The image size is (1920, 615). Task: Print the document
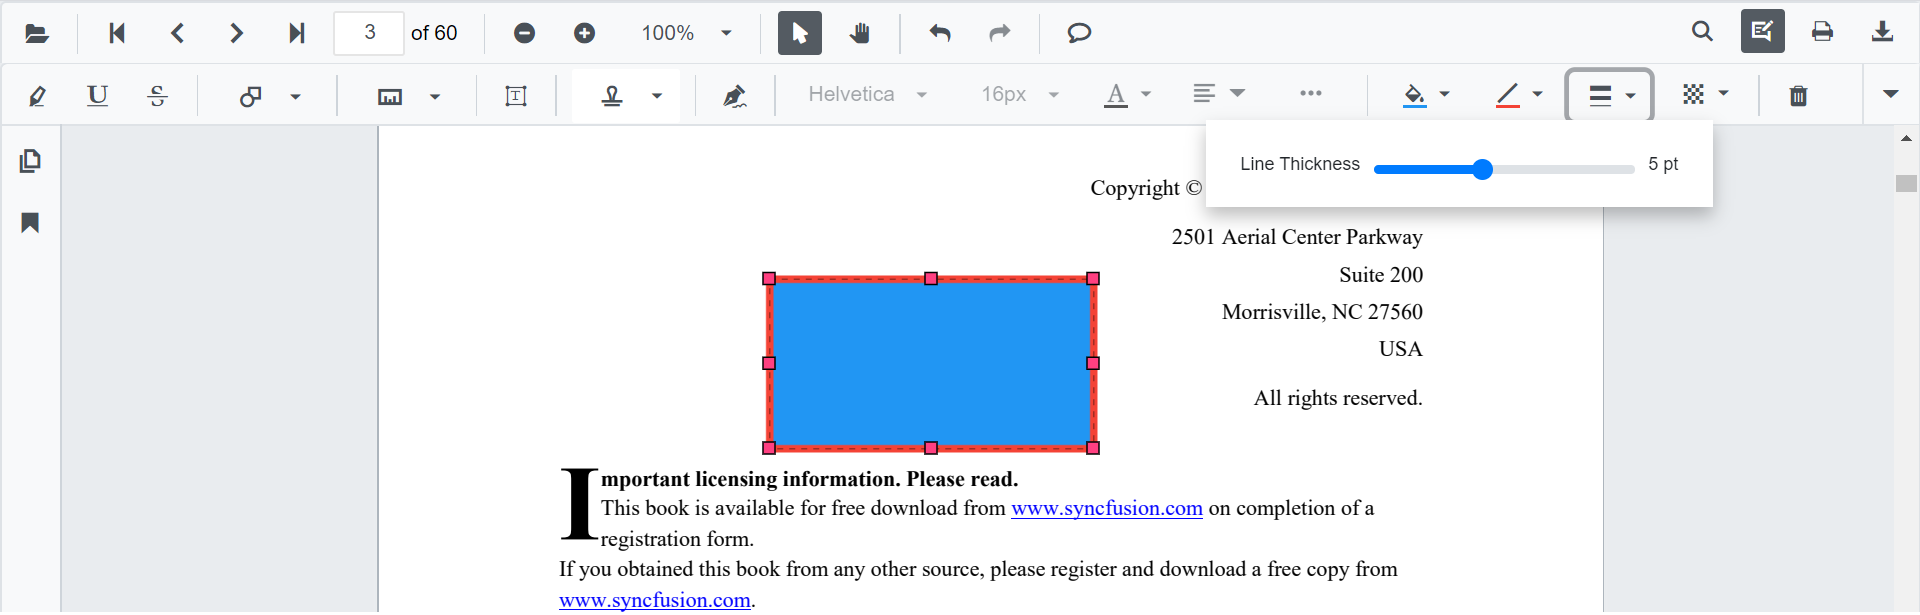tap(1823, 32)
